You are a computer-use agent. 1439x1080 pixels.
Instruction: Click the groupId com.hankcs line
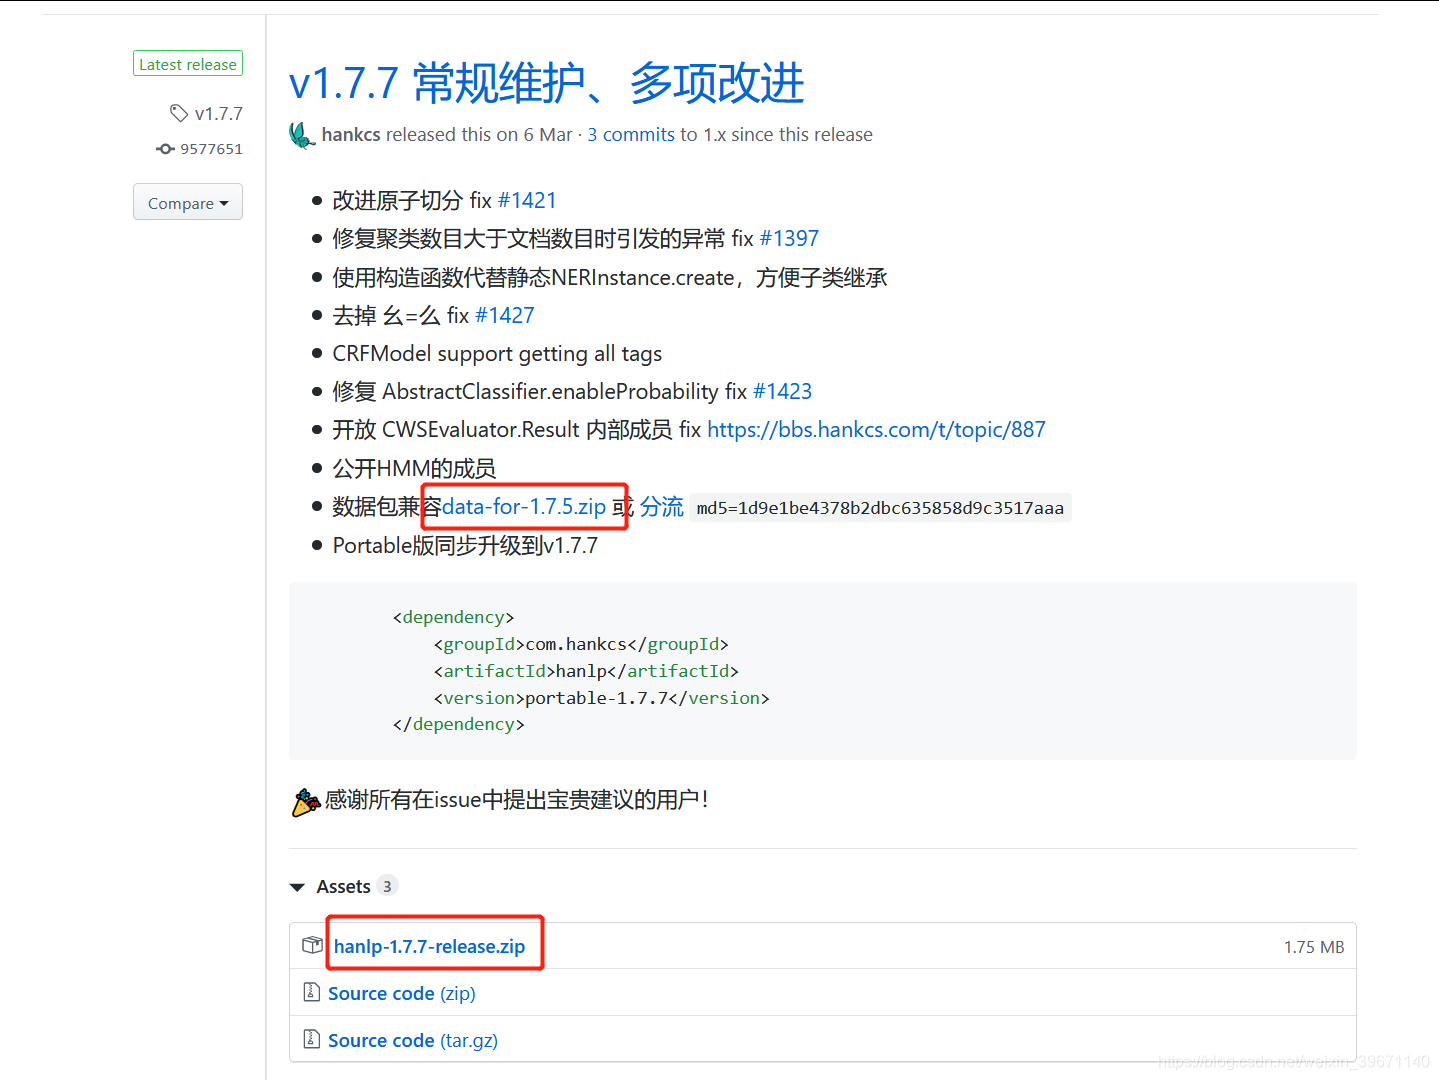coord(581,644)
